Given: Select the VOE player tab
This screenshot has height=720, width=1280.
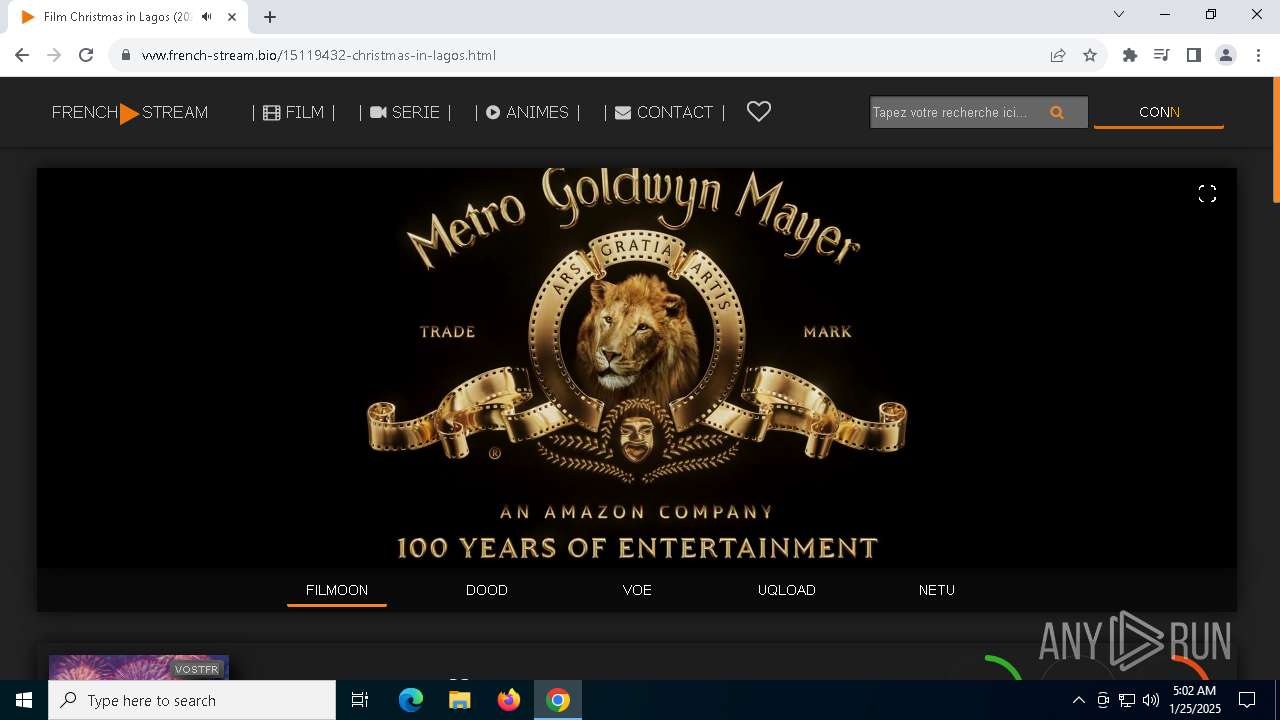Looking at the screenshot, I should coord(637,590).
